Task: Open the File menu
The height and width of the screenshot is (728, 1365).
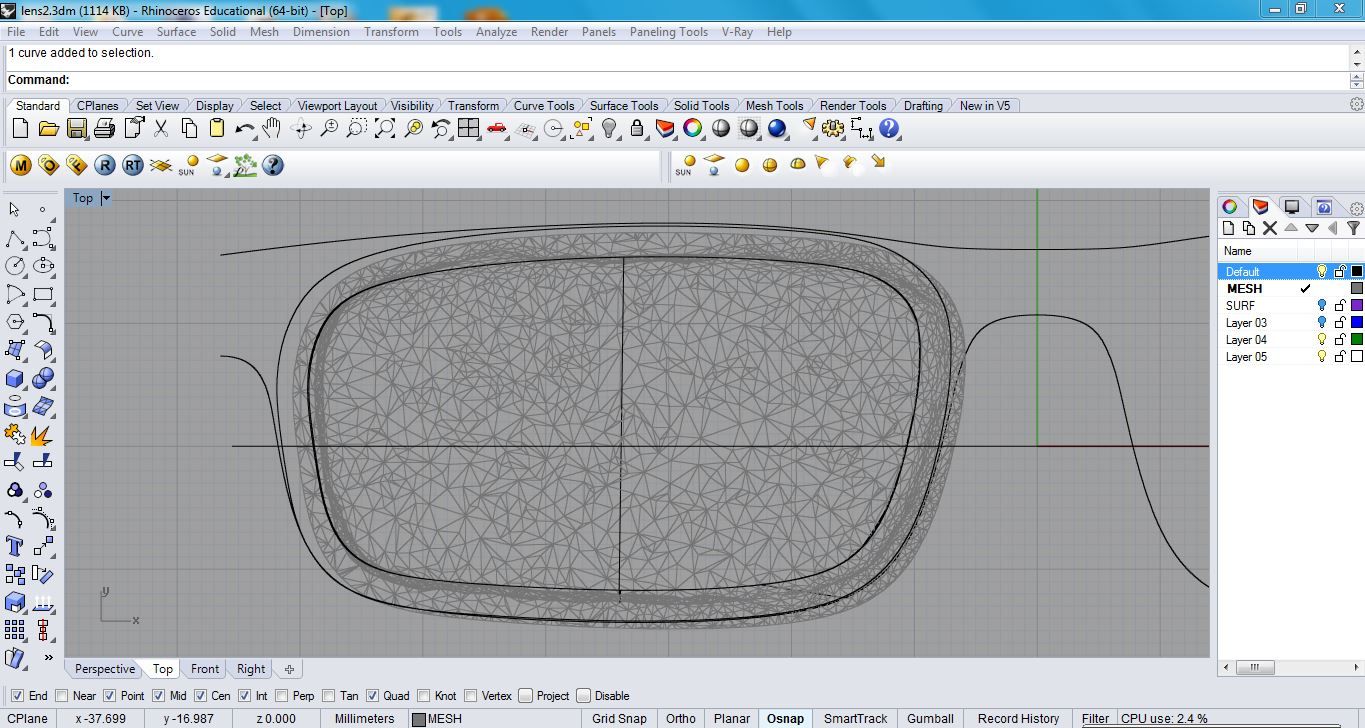Action: click(15, 31)
